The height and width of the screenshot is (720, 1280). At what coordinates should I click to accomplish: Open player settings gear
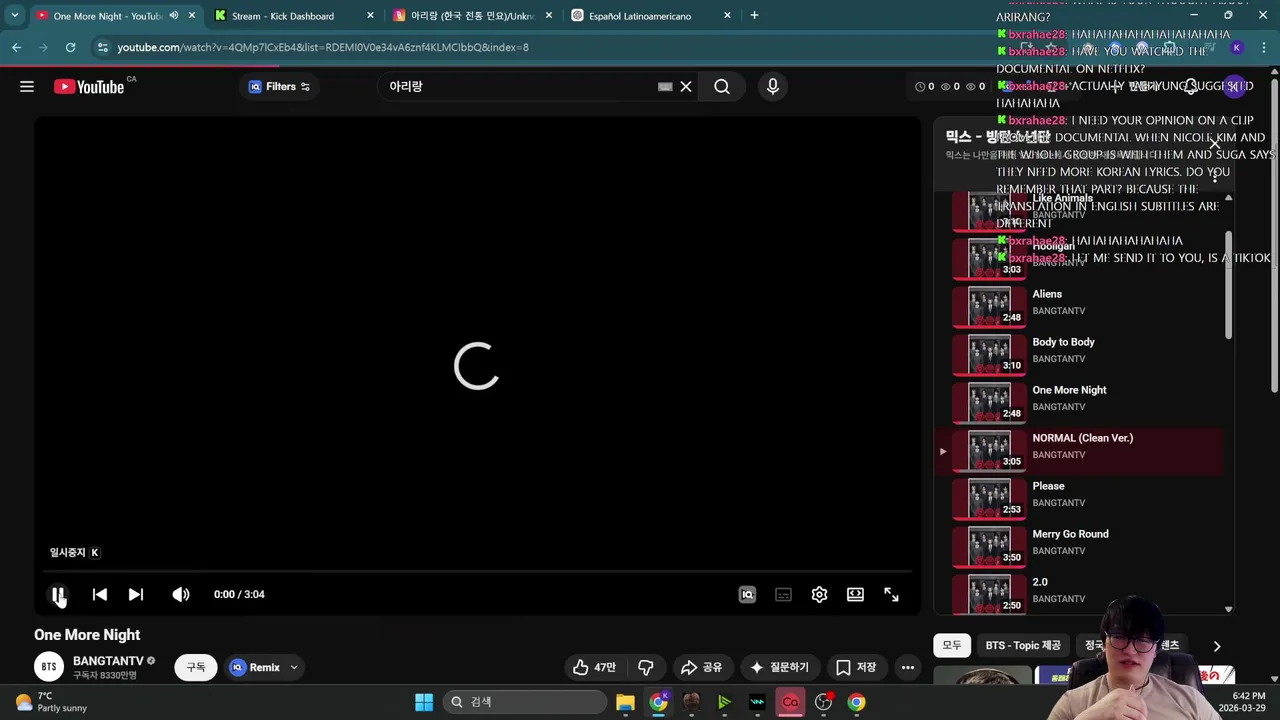pos(819,594)
